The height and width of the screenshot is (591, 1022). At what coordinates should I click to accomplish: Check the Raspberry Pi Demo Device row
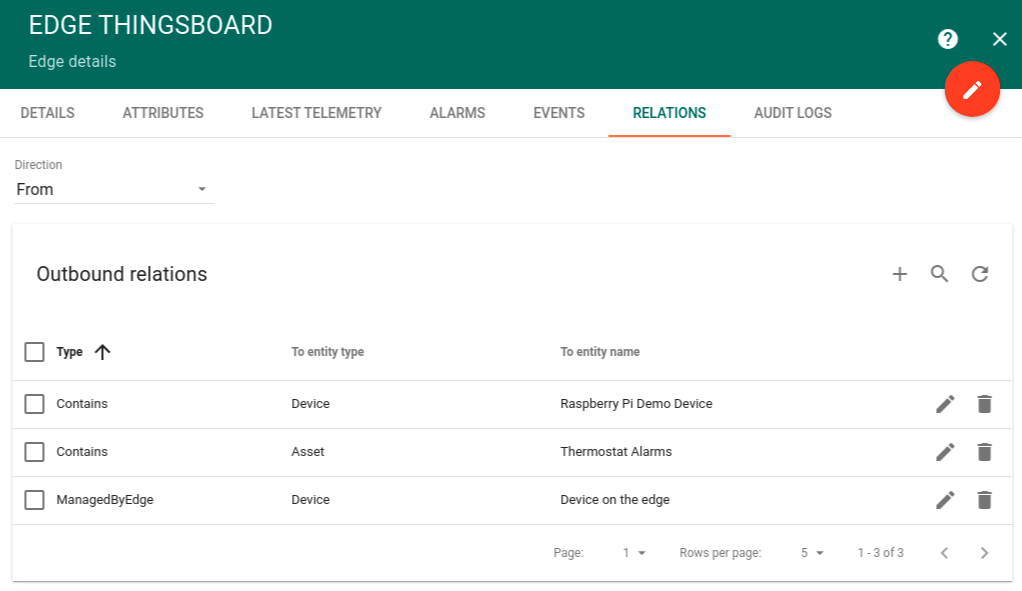click(x=35, y=404)
